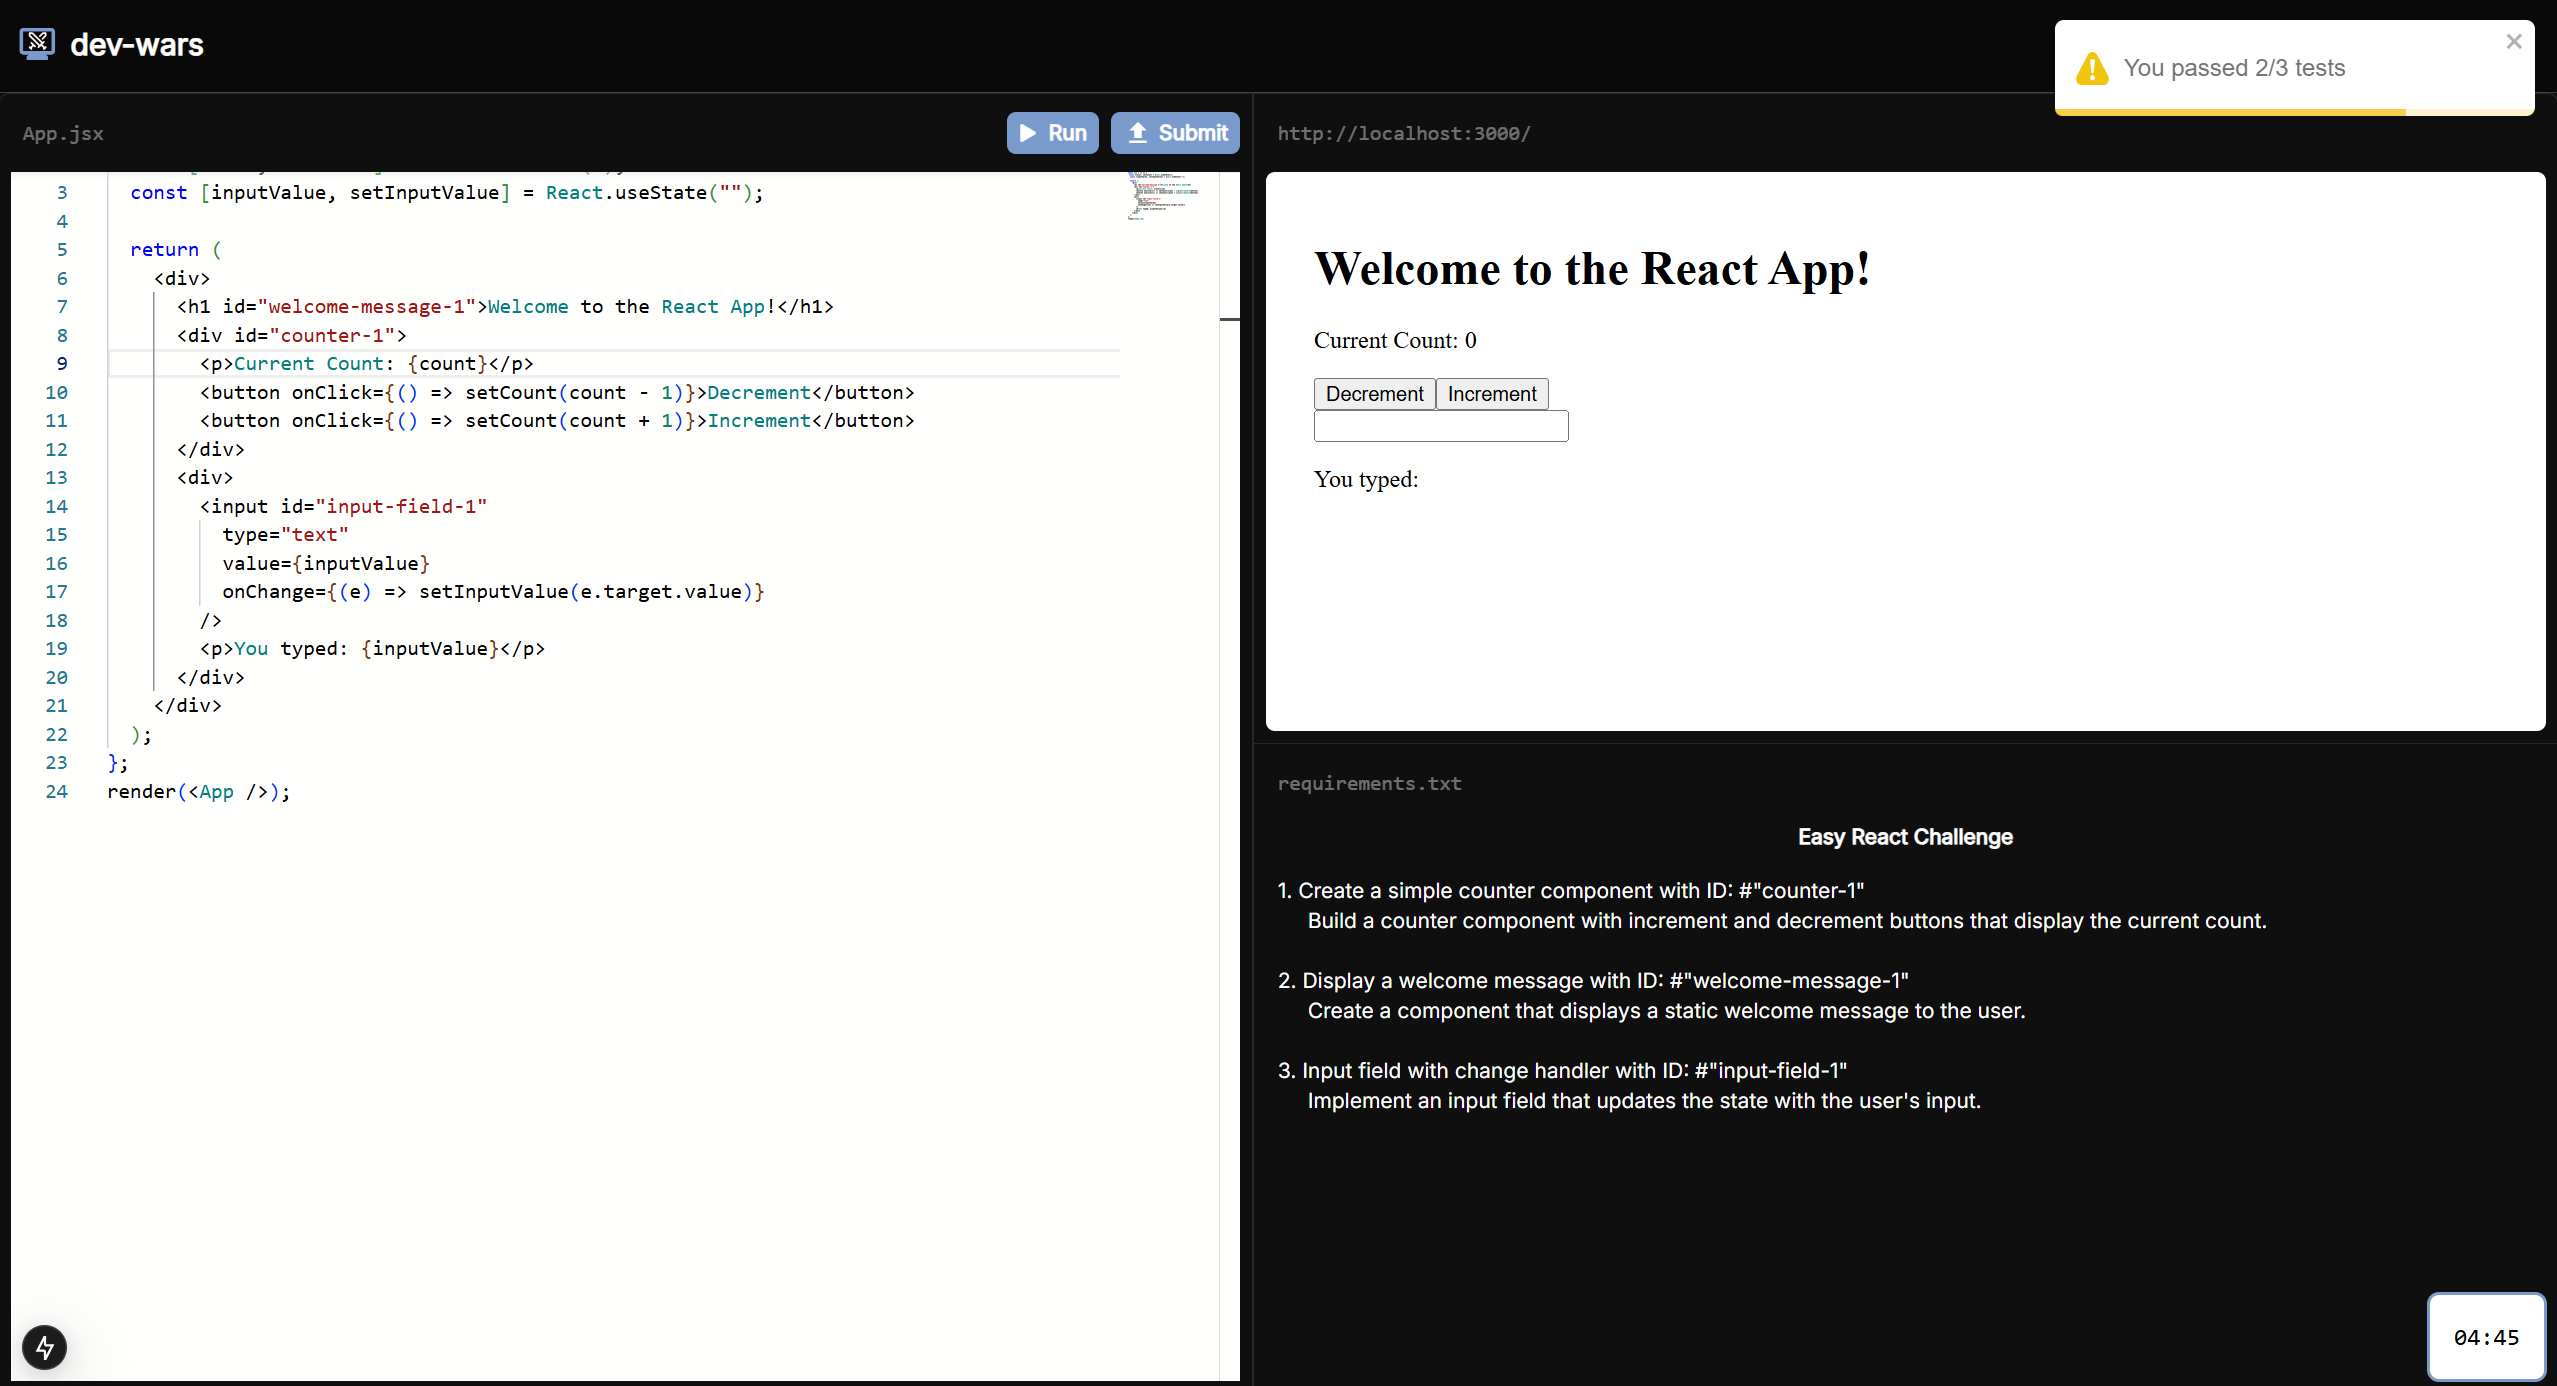This screenshot has height=1386, width=2557.
Task: Click the localhost:3000 URL label
Action: pos(1403,134)
